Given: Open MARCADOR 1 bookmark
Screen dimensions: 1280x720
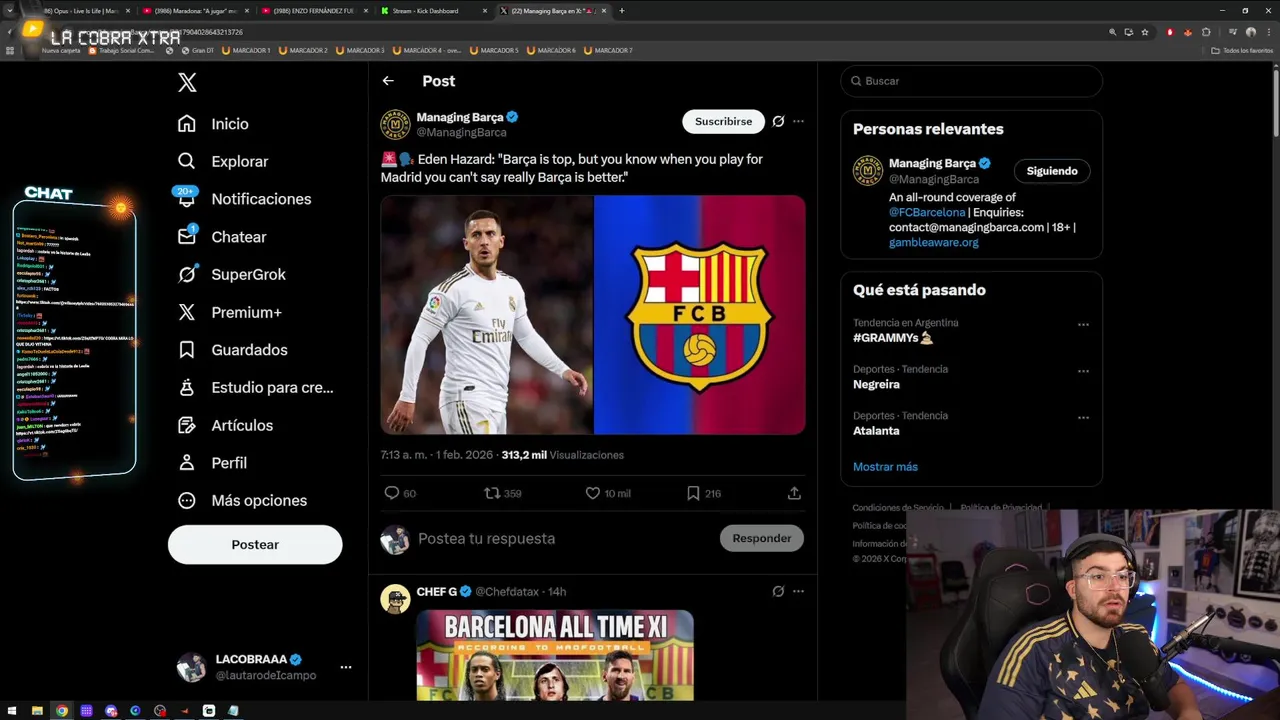Looking at the screenshot, I should click(x=246, y=50).
